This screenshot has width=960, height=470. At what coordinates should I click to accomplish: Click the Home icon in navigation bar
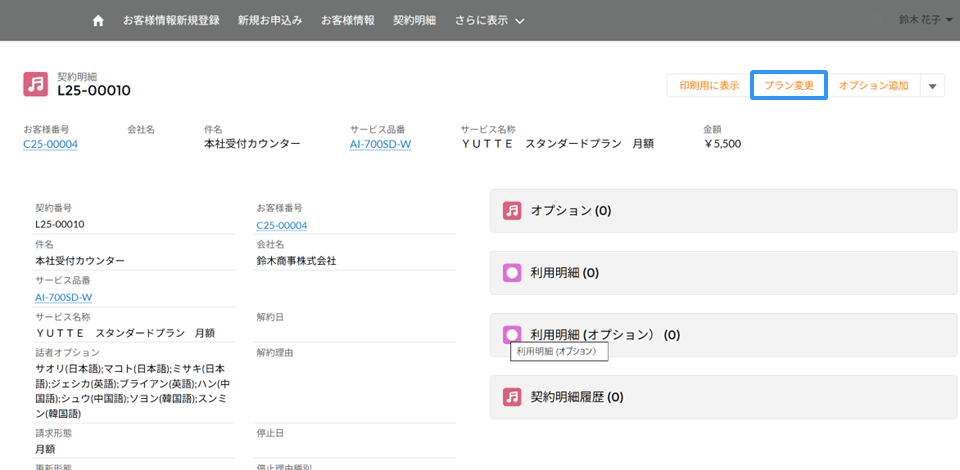click(98, 20)
